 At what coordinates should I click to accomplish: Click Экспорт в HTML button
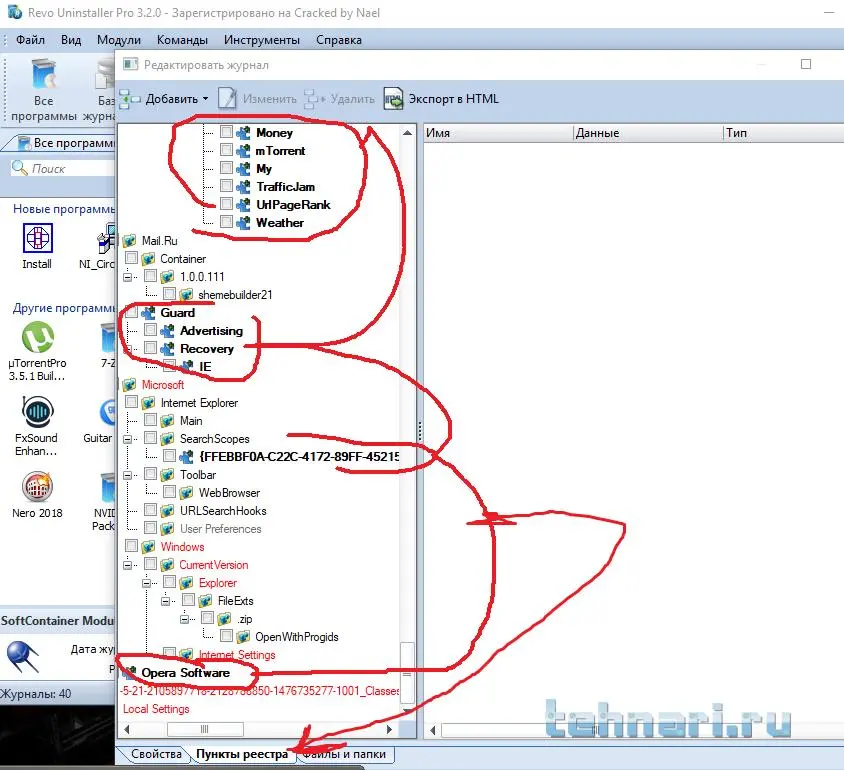pyautogui.click(x=441, y=99)
